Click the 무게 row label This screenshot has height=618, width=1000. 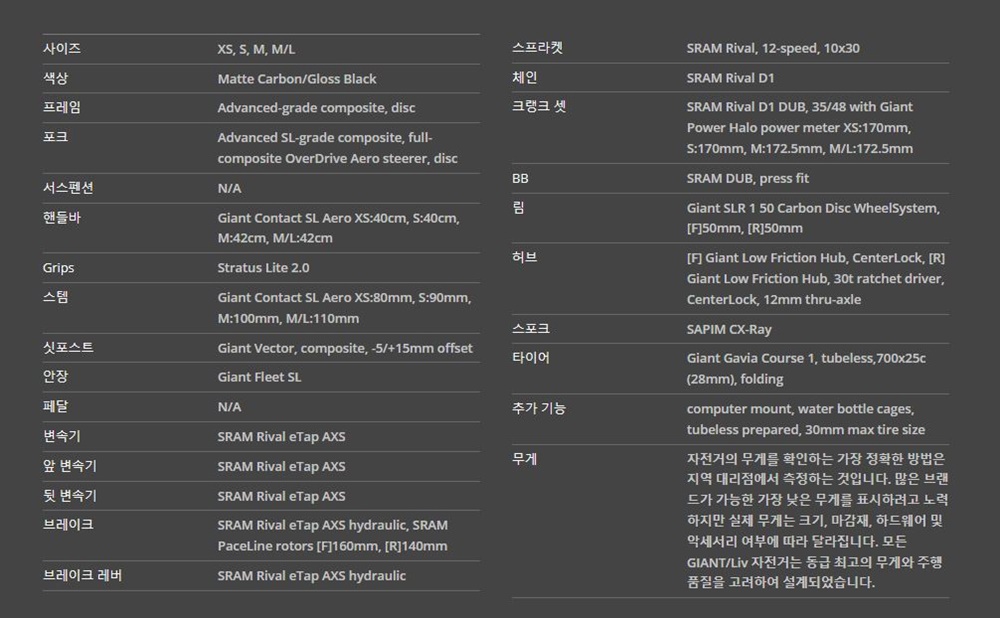click(525, 459)
